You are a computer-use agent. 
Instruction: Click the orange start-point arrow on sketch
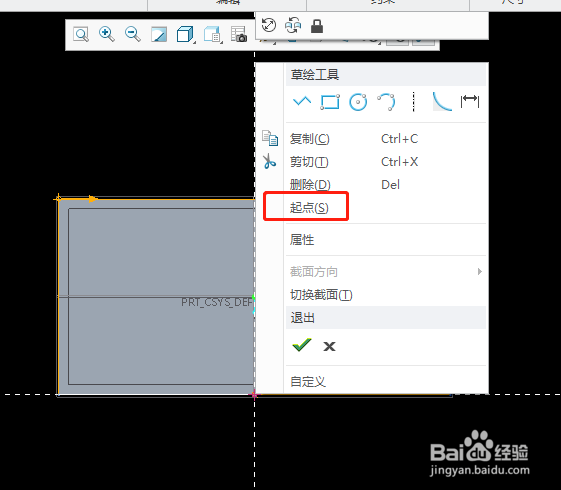point(93,199)
